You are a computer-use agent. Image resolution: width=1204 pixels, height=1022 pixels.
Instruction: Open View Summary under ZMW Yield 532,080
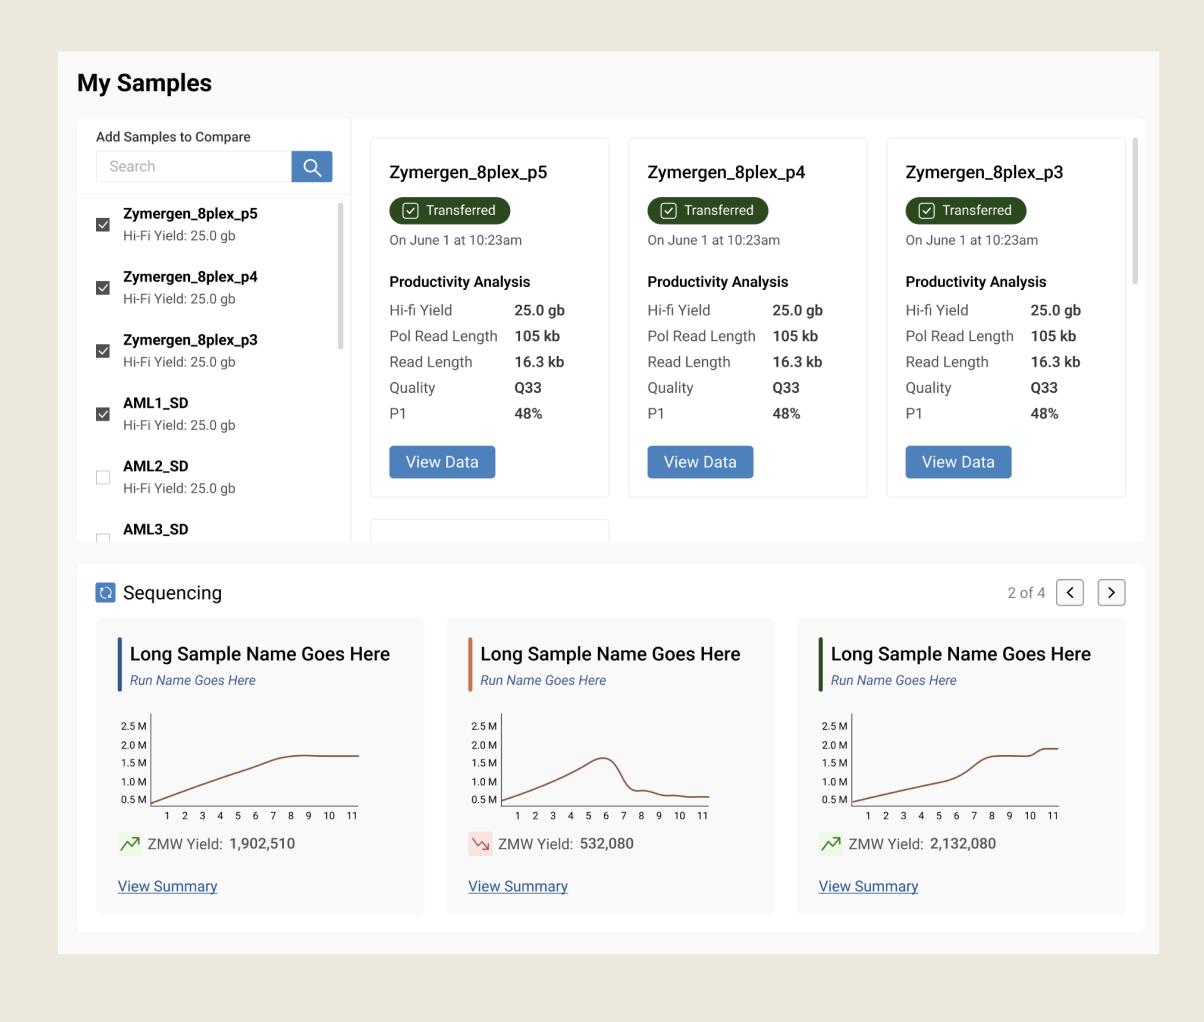(x=518, y=886)
